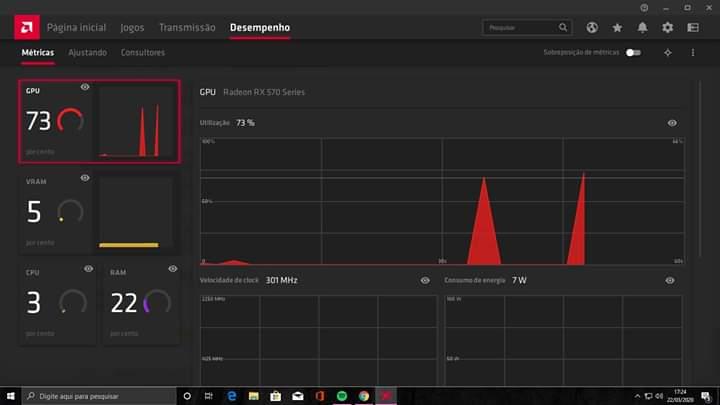Viewport: 720px width, 405px height.
Task: Show hidden system tray icons chevron
Action: coord(637,396)
